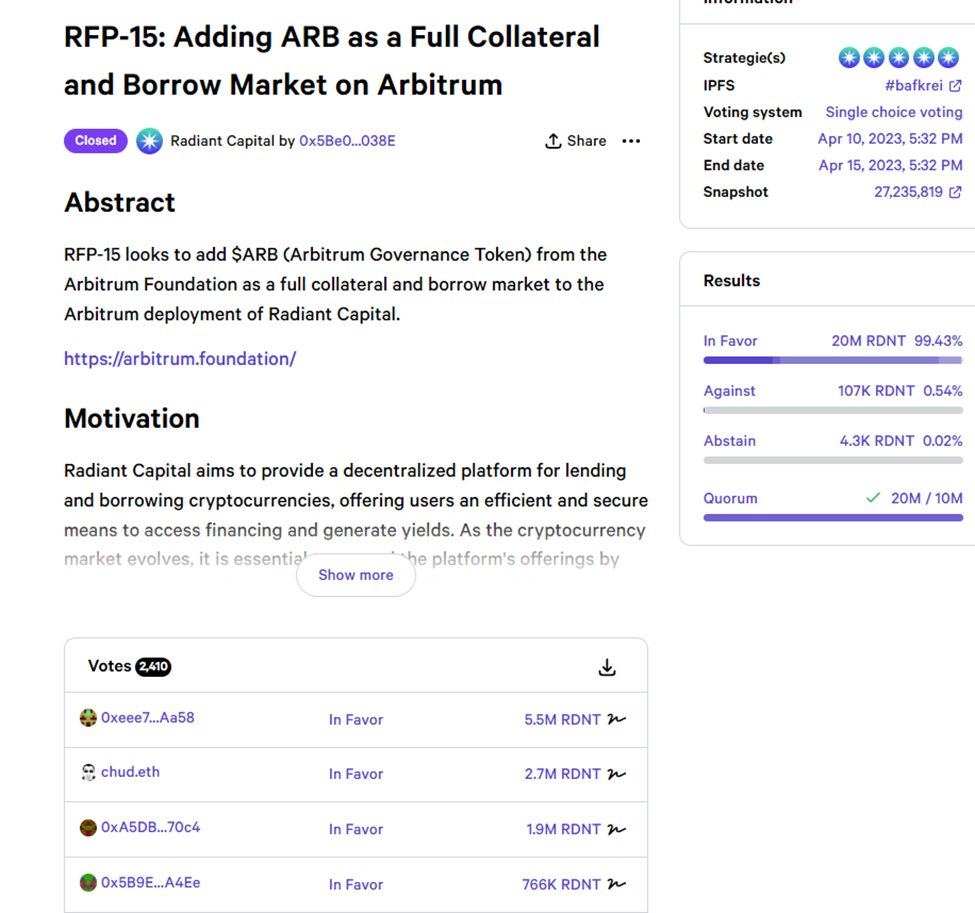Click the Radiant Capital space avatar
Screen dimensions: 975x913
[x=149, y=141]
